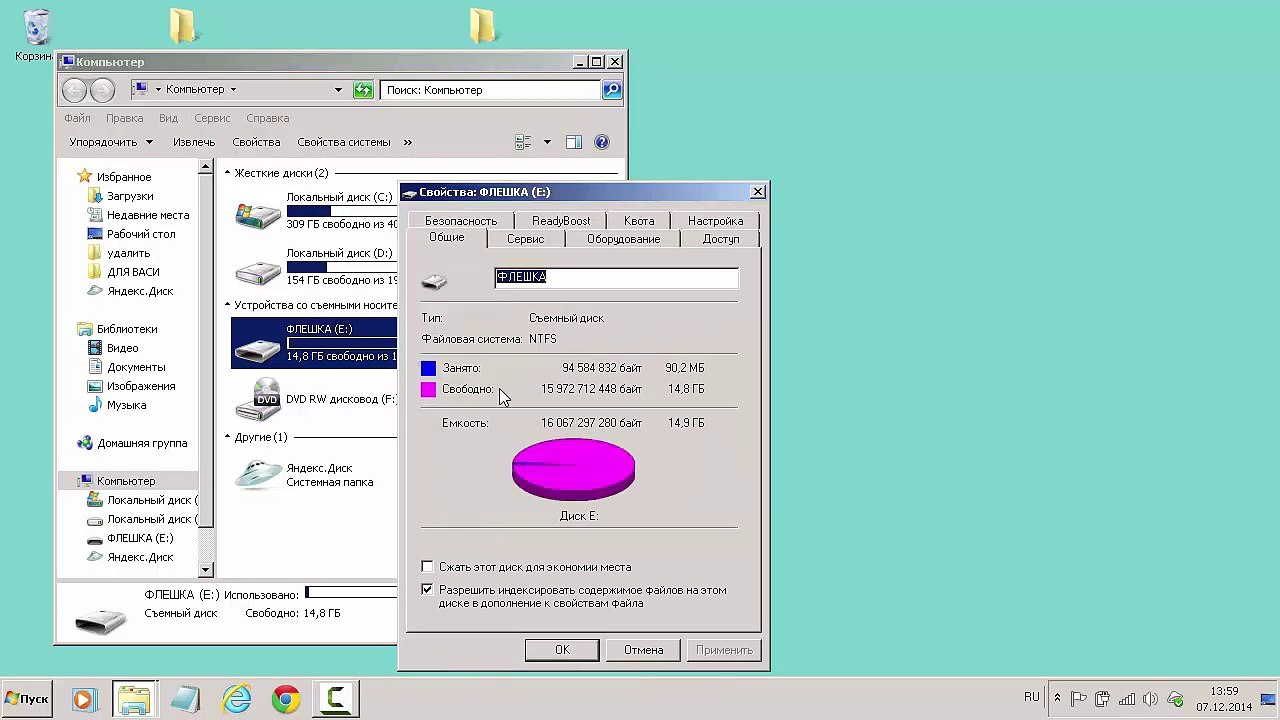Select the Local Disk (C:) drive icon
Image resolution: width=1280 pixels, height=720 pixels.
257,213
